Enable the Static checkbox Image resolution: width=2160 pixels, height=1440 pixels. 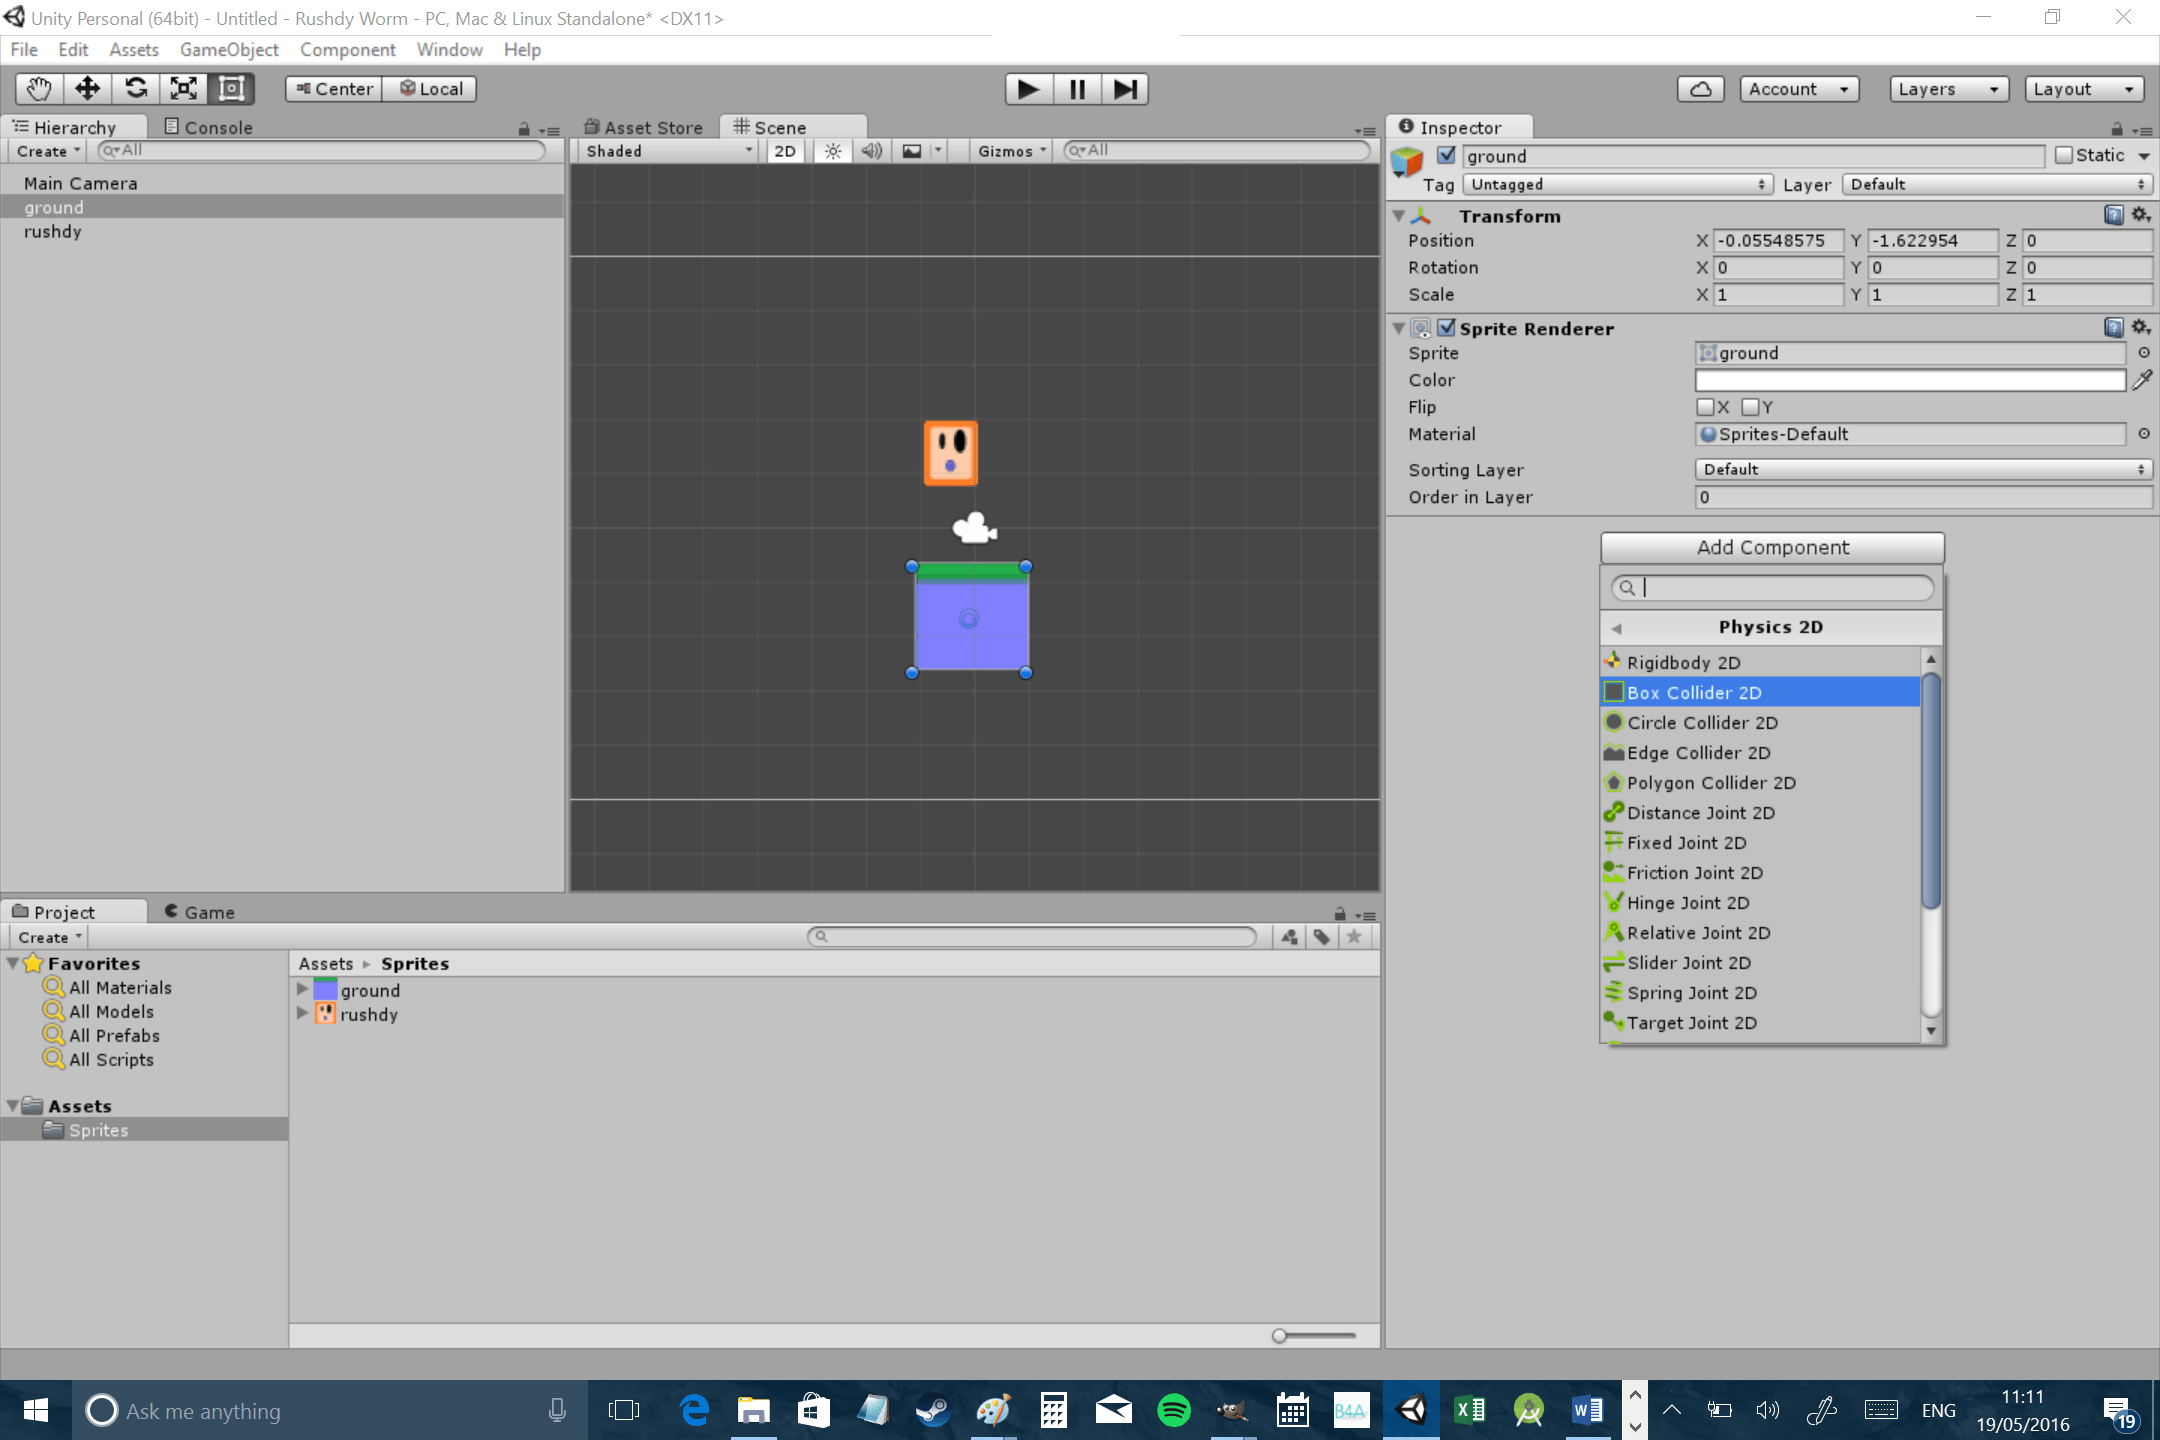[x=2064, y=155]
